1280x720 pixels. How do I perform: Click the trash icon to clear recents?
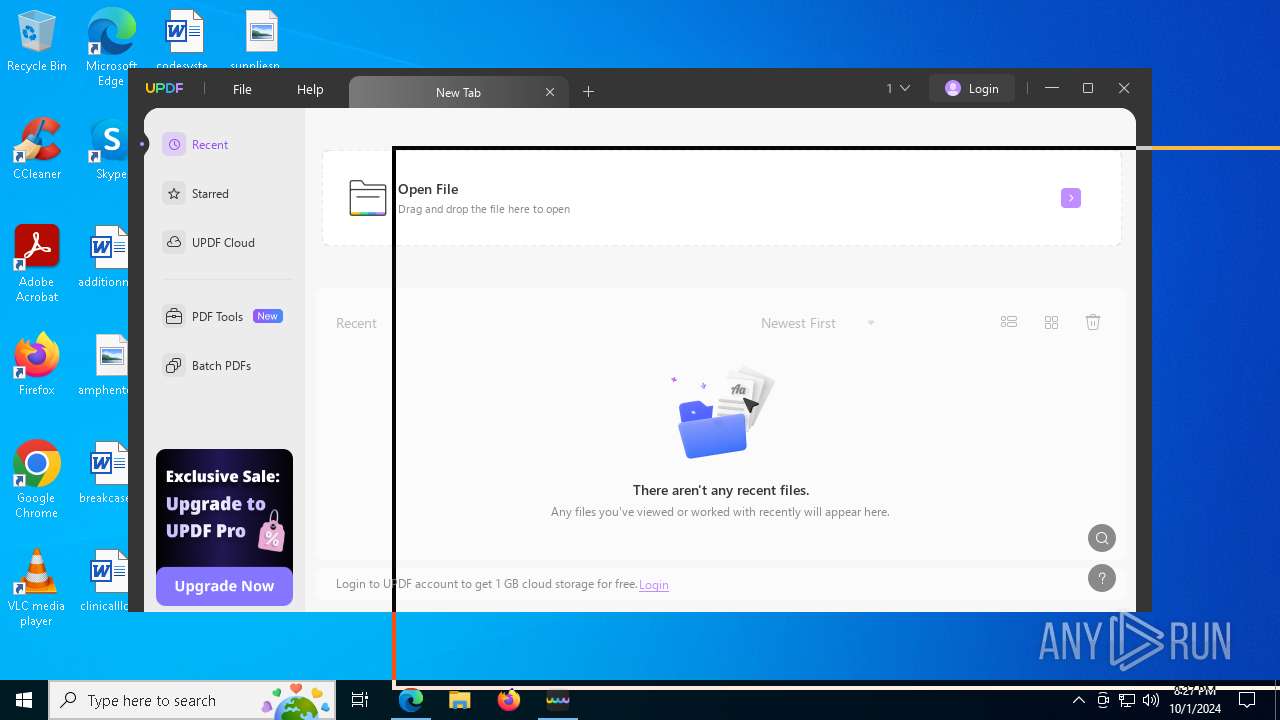click(1093, 322)
